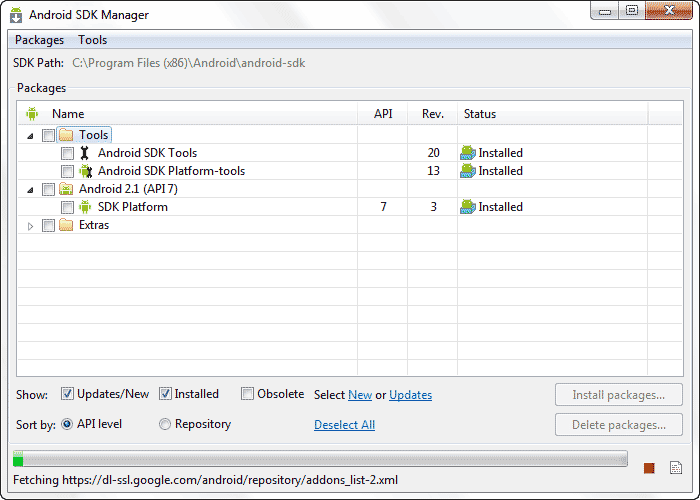Click the SDK Platform android icon
The image size is (700, 500).
[85, 207]
